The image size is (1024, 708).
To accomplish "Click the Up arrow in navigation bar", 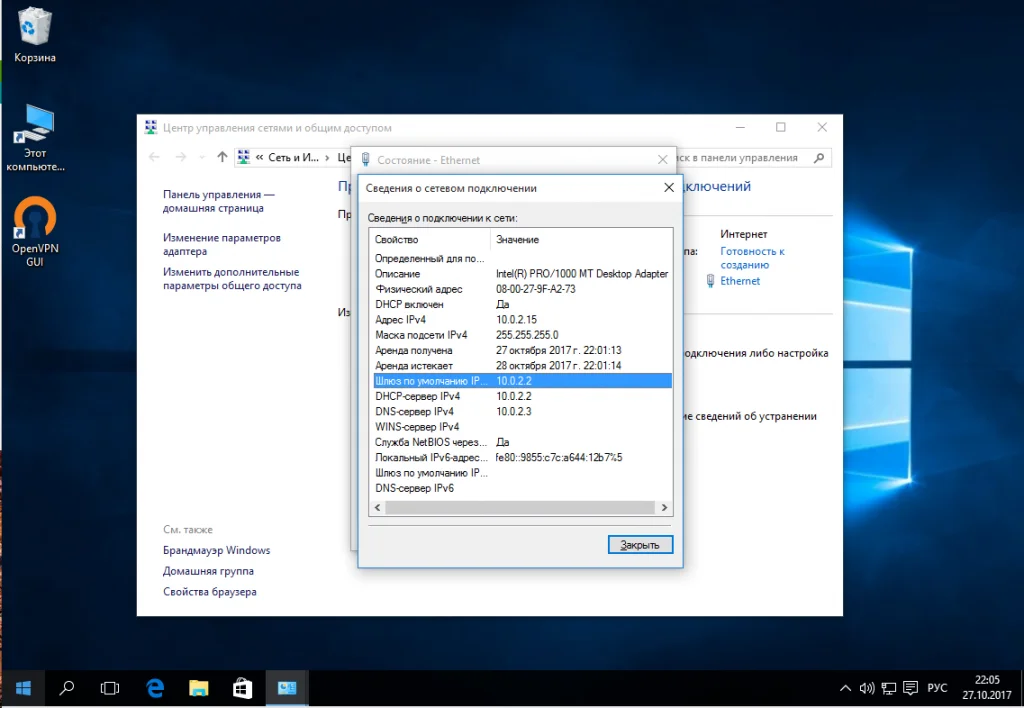I will coord(222,157).
